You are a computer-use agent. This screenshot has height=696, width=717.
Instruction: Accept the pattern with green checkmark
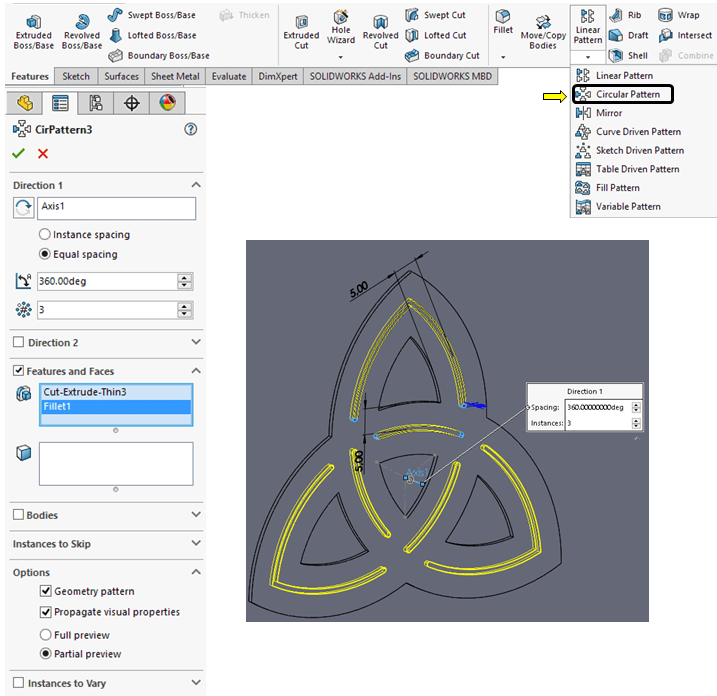coord(18,153)
